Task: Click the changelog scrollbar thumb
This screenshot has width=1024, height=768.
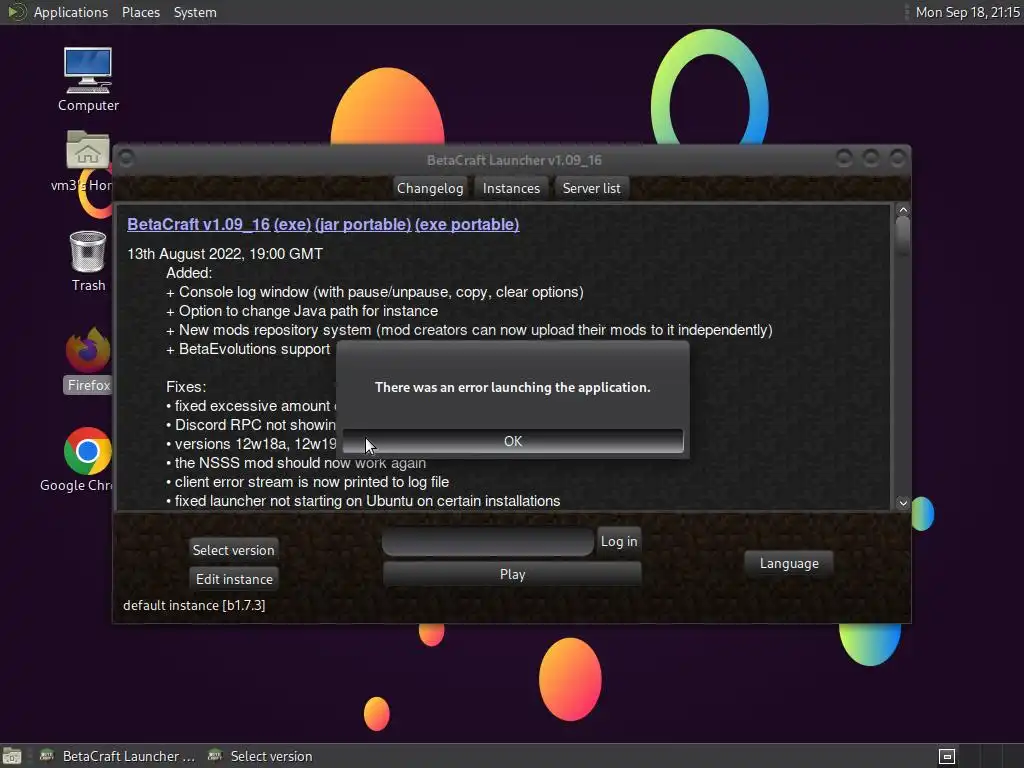Action: coord(903,236)
